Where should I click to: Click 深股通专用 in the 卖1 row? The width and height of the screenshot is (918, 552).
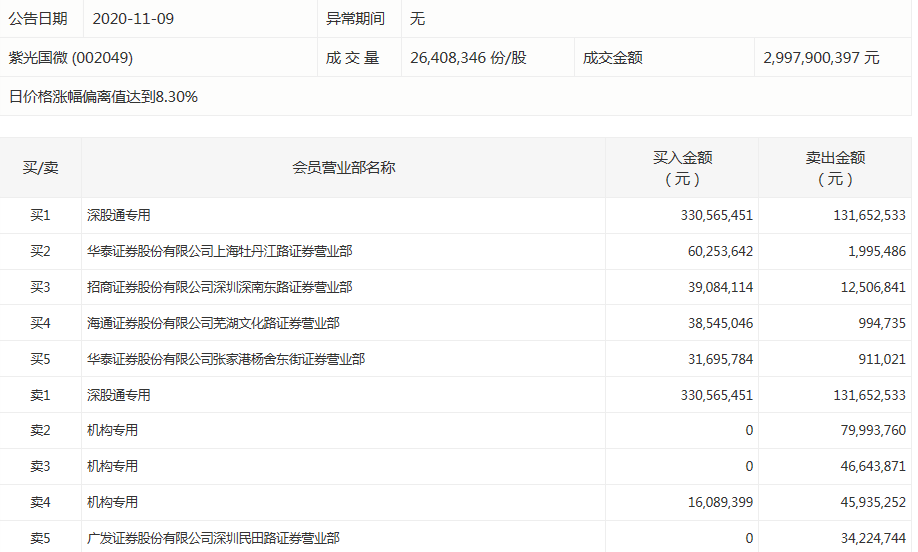tap(119, 396)
